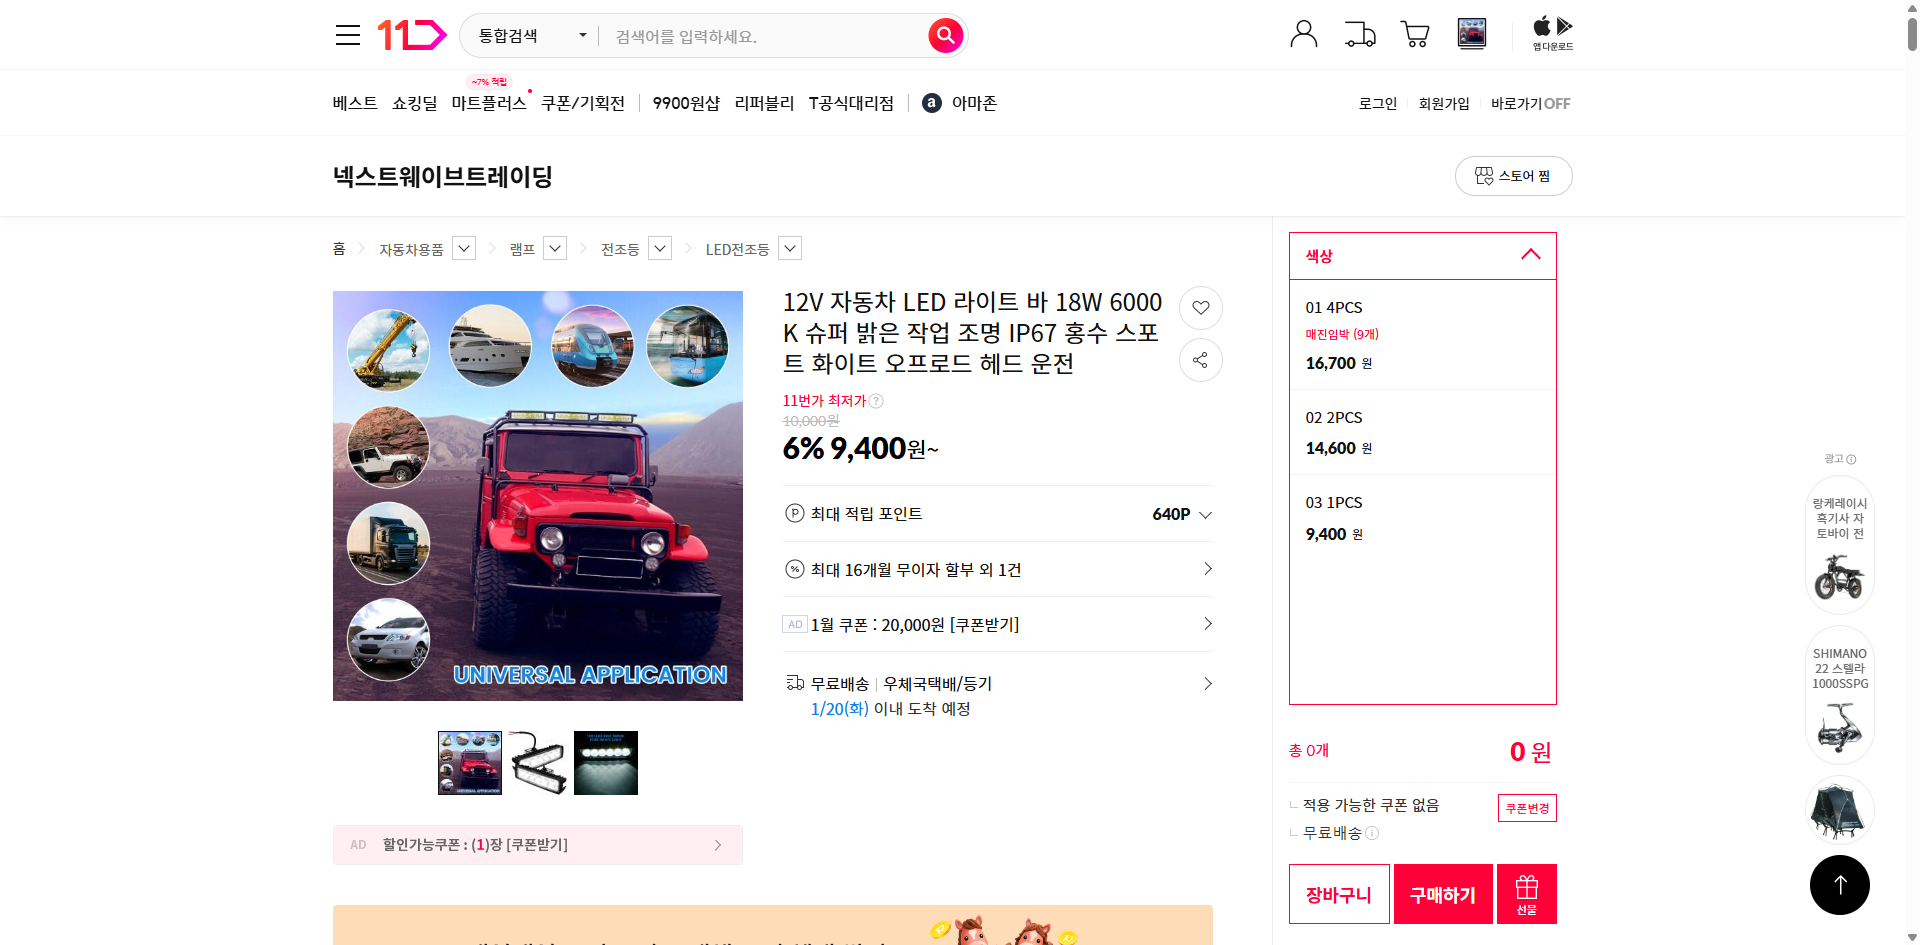Expand the 자동차용품 breadcrumb dropdown
The height and width of the screenshot is (945, 1920).
pyautogui.click(x=463, y=248)
